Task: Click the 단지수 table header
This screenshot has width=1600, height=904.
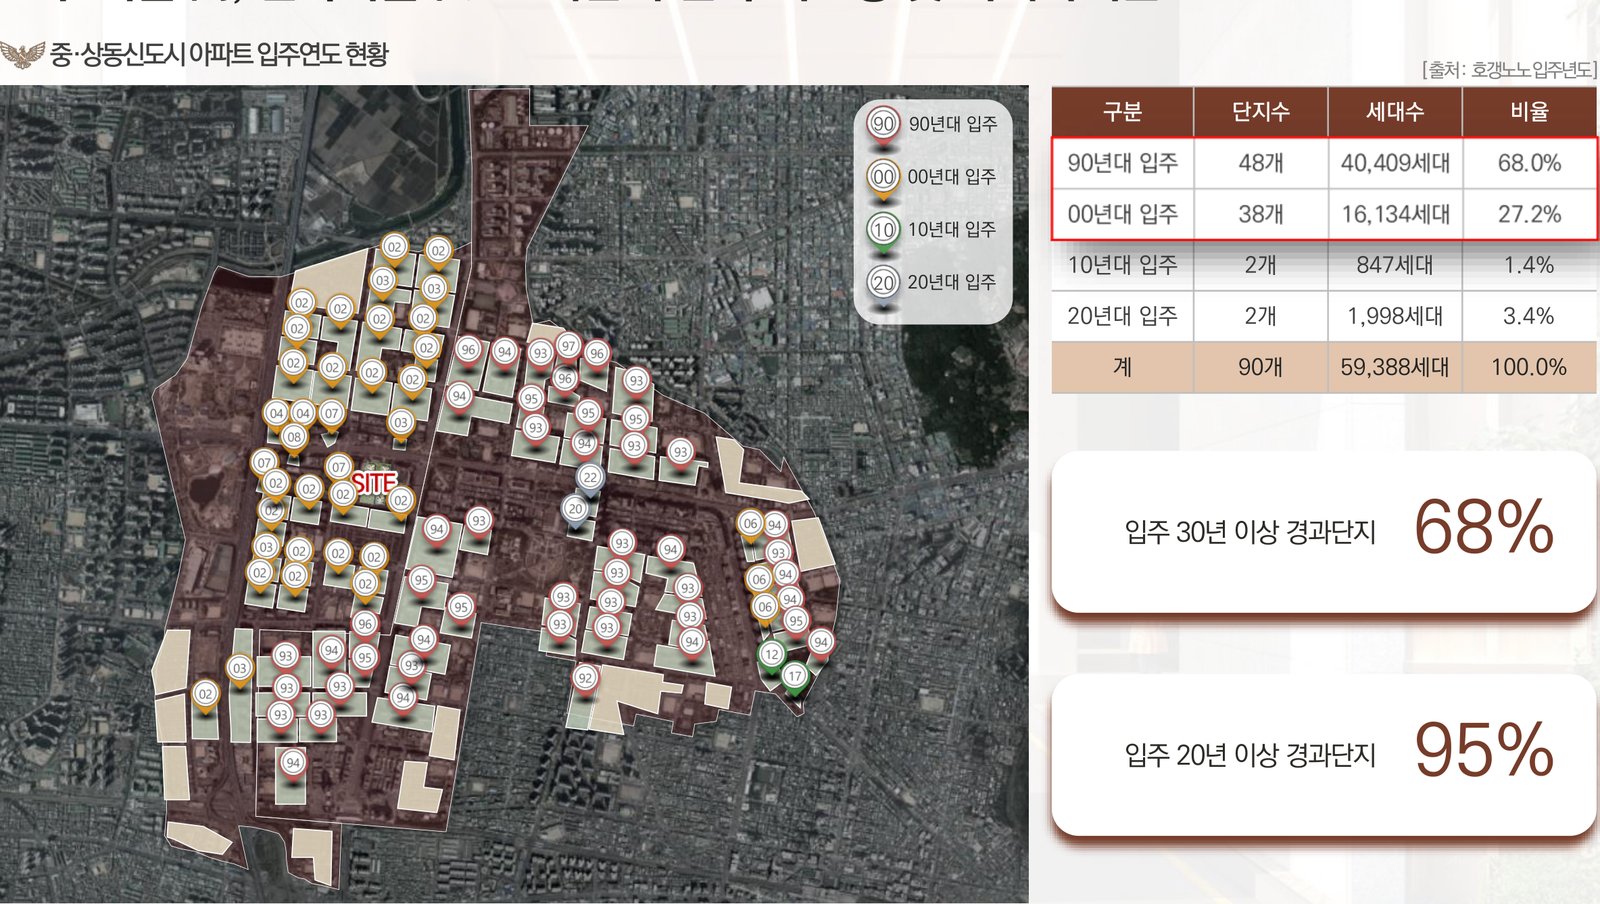Action: [1260, 112]
